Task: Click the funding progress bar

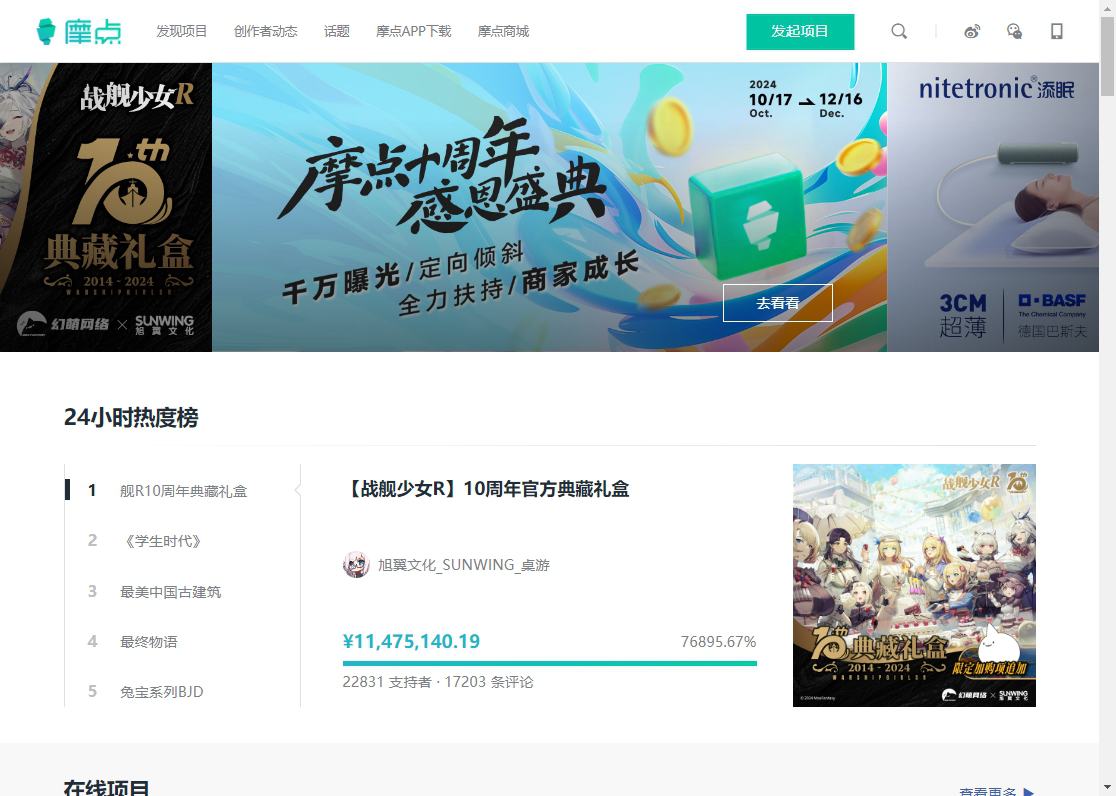Action: coord(549,664)
